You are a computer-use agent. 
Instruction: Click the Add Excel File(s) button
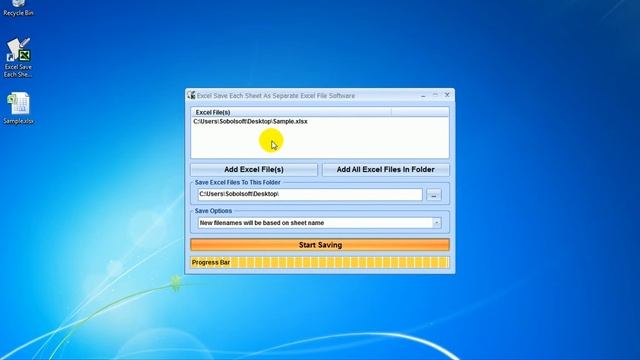pos(254,169)
